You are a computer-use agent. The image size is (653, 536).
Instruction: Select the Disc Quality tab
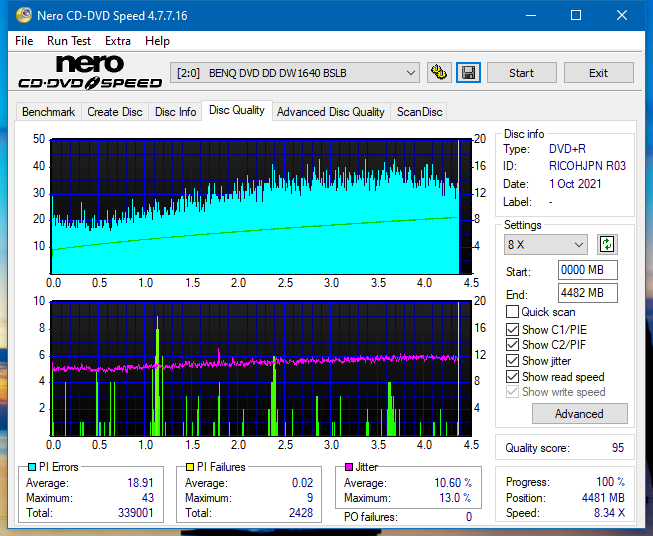tap(237, 110)
